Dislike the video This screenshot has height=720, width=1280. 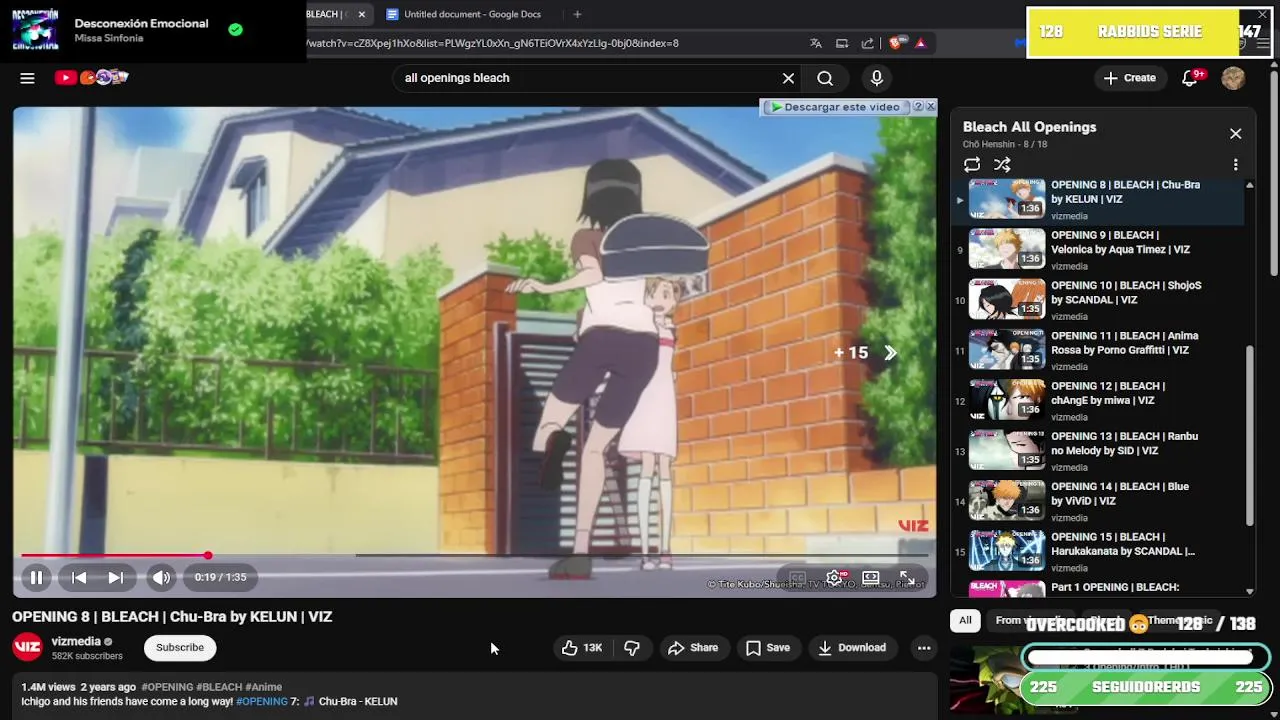pyautogui.click(x=632, y=648)
